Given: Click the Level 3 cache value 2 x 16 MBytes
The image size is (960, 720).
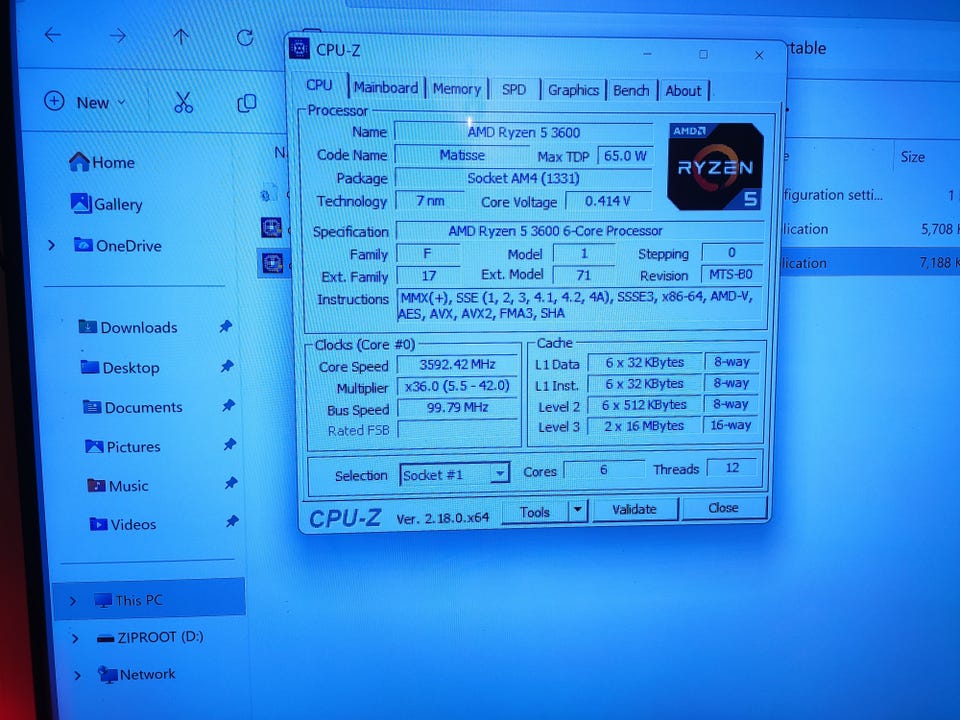Looking at the screenshot, I should point(644,426).
